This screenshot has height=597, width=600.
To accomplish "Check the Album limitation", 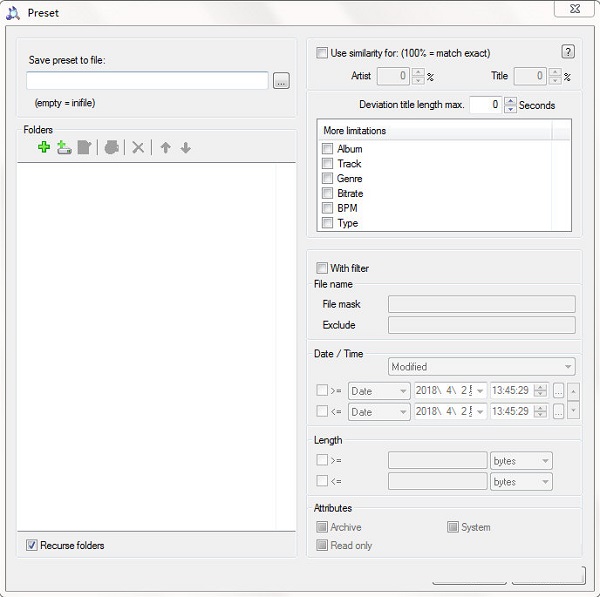I will tap(328, 149).
